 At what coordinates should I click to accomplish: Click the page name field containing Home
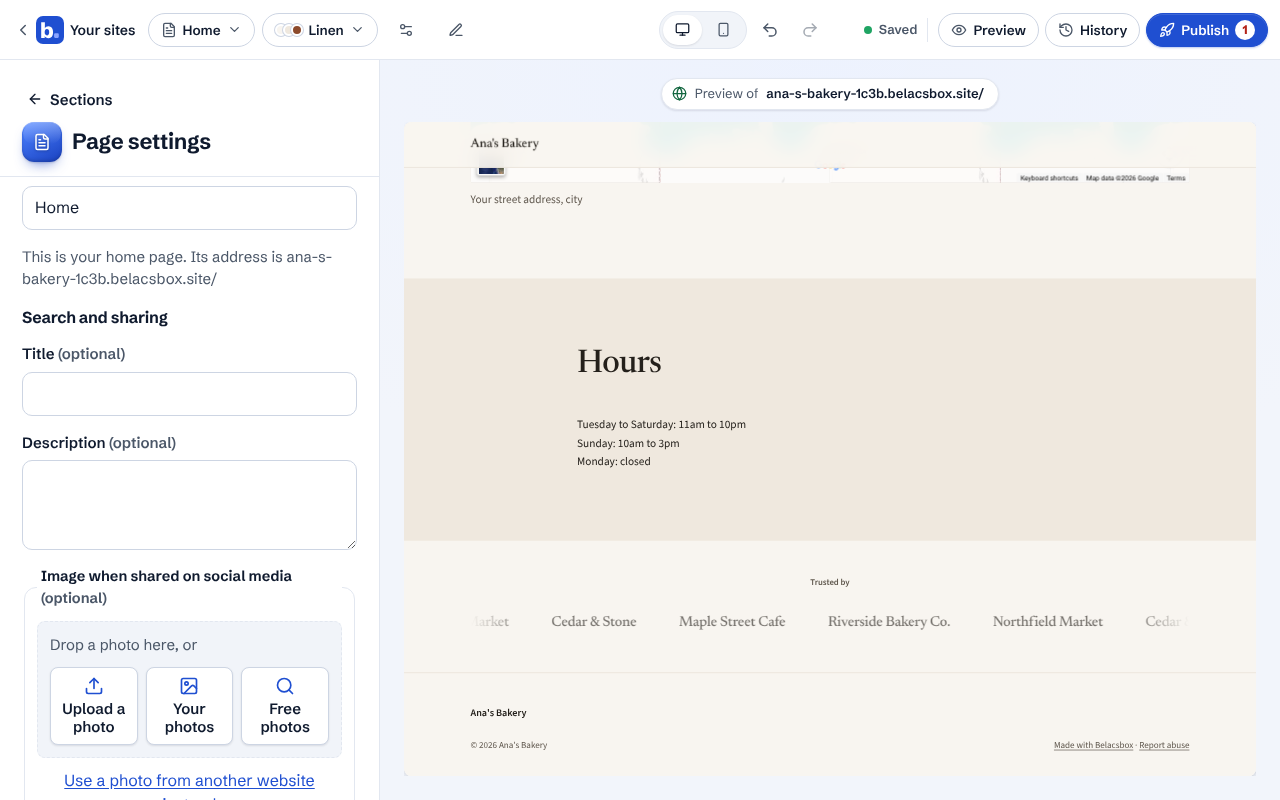pos(189,208)
